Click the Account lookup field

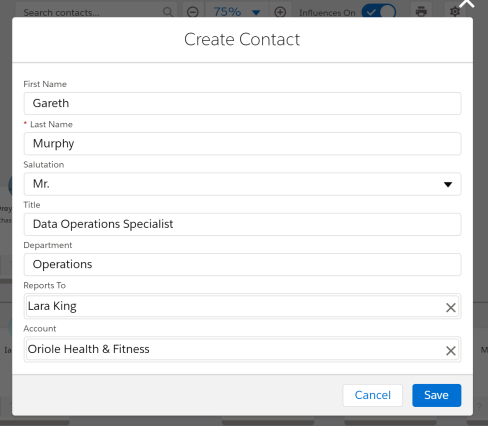click(x=242, y=349)
